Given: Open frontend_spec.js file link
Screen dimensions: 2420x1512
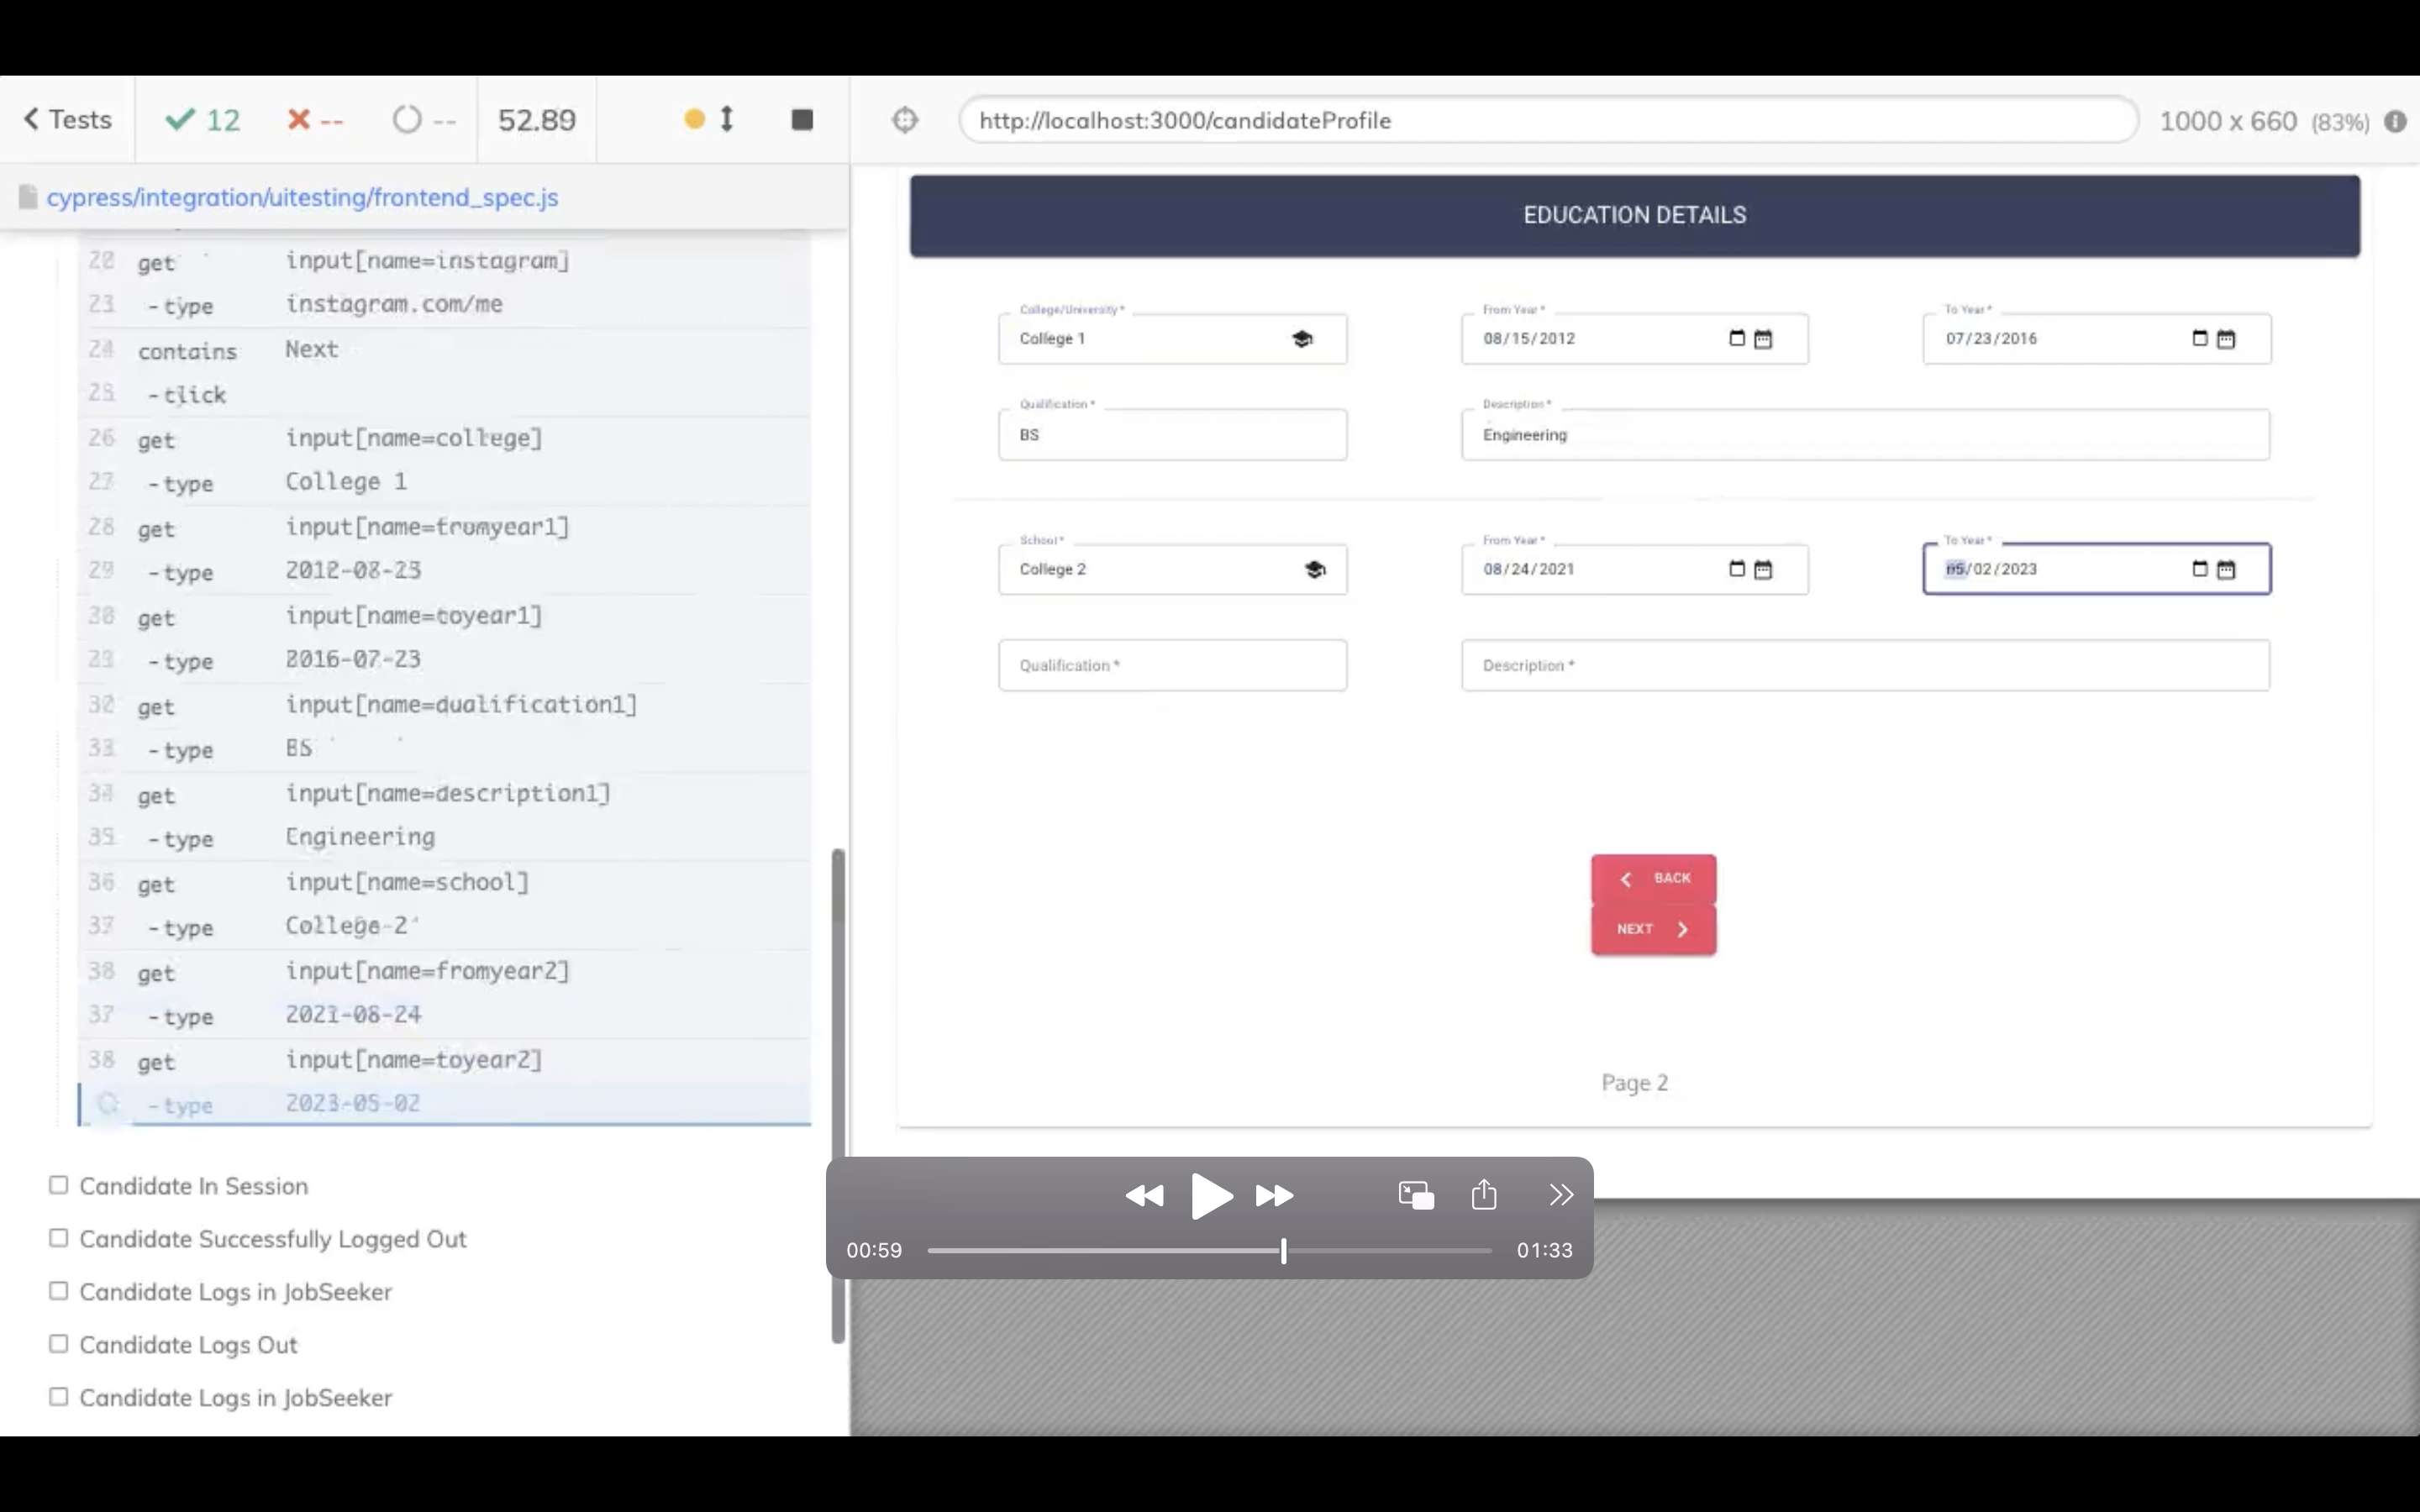Looking at the screenshot, I should point(302,197).
